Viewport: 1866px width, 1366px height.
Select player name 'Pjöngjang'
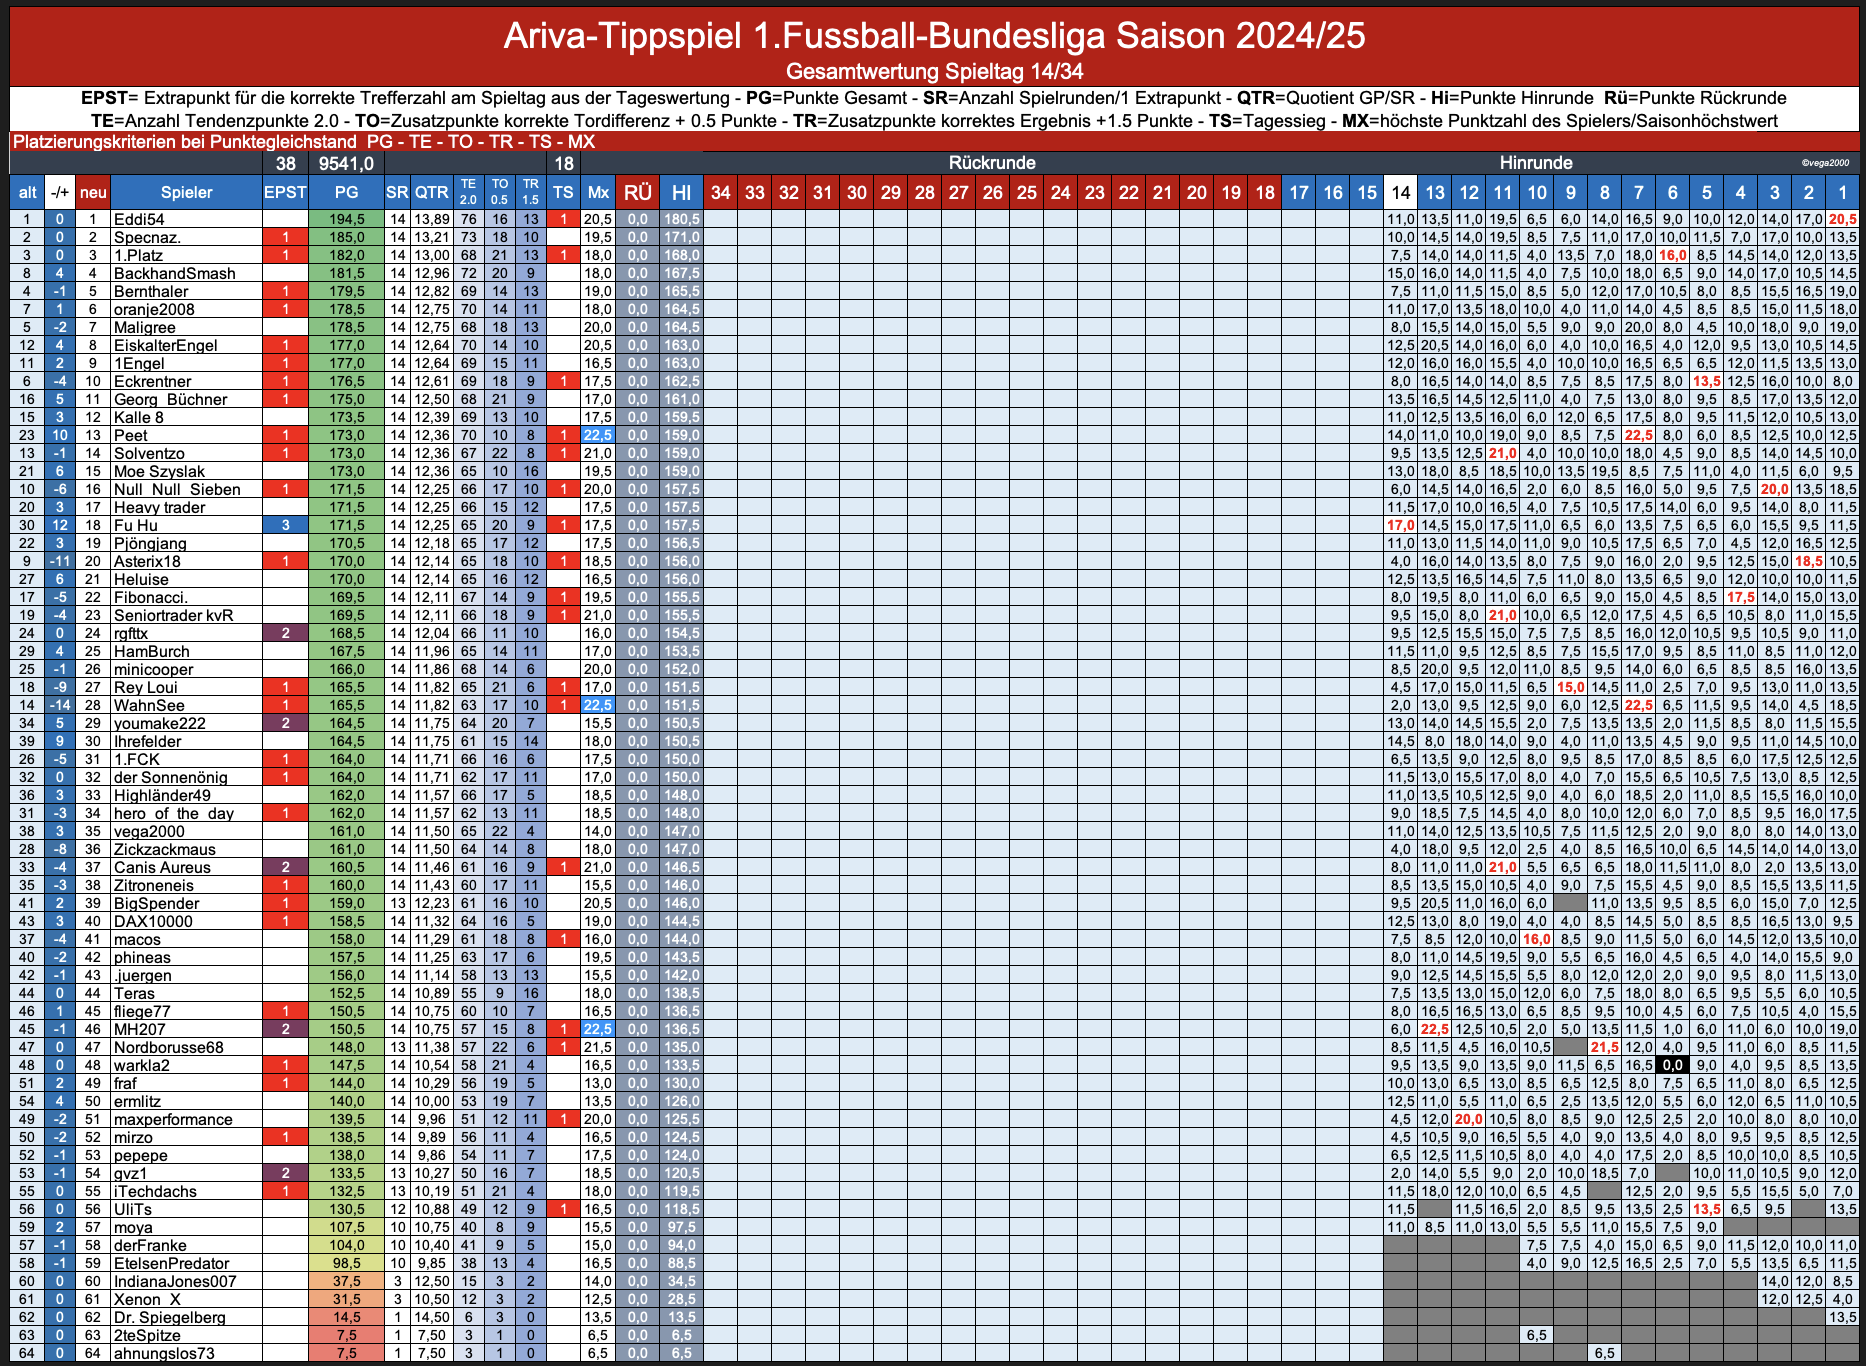click(150, 543)
